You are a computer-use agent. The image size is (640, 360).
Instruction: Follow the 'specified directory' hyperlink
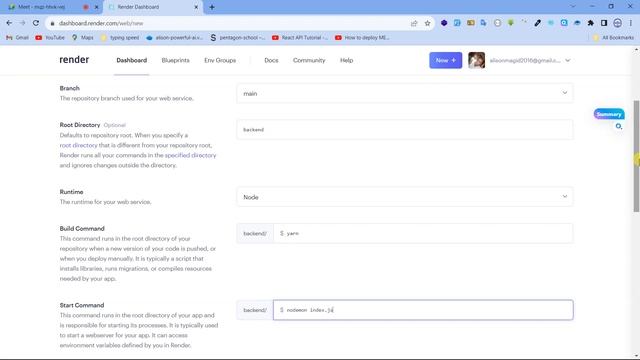click(191, 156)
